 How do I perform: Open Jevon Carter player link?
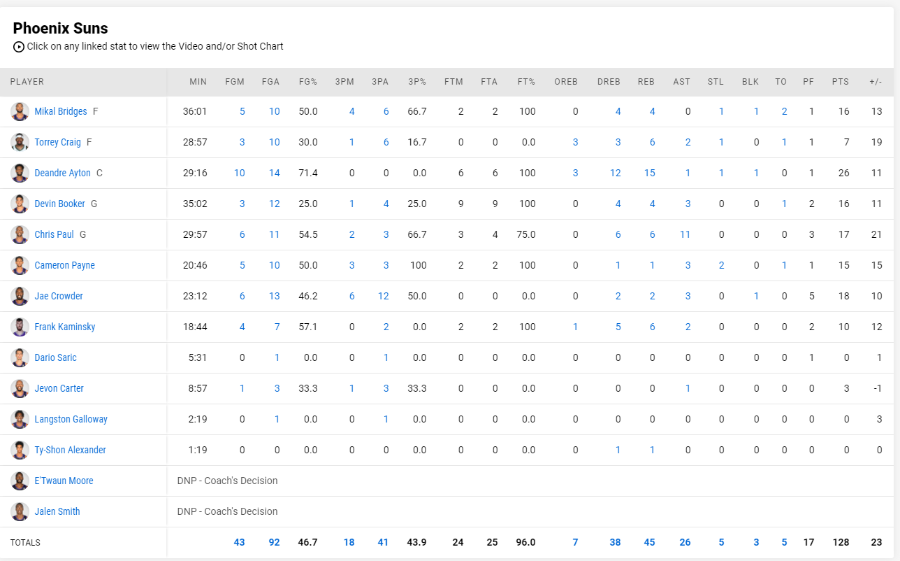pyautogui.click(x=59, y=388)
